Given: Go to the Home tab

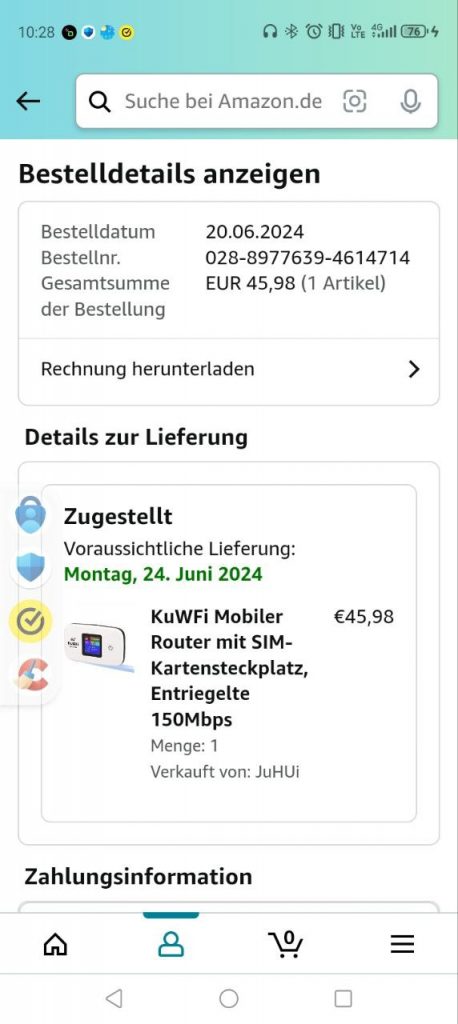Looking at the screenshot, I should [56, 944].
